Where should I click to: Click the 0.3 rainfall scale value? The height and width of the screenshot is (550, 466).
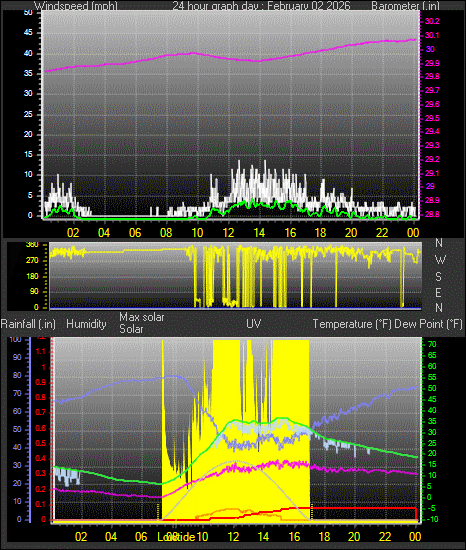[41, 474]
